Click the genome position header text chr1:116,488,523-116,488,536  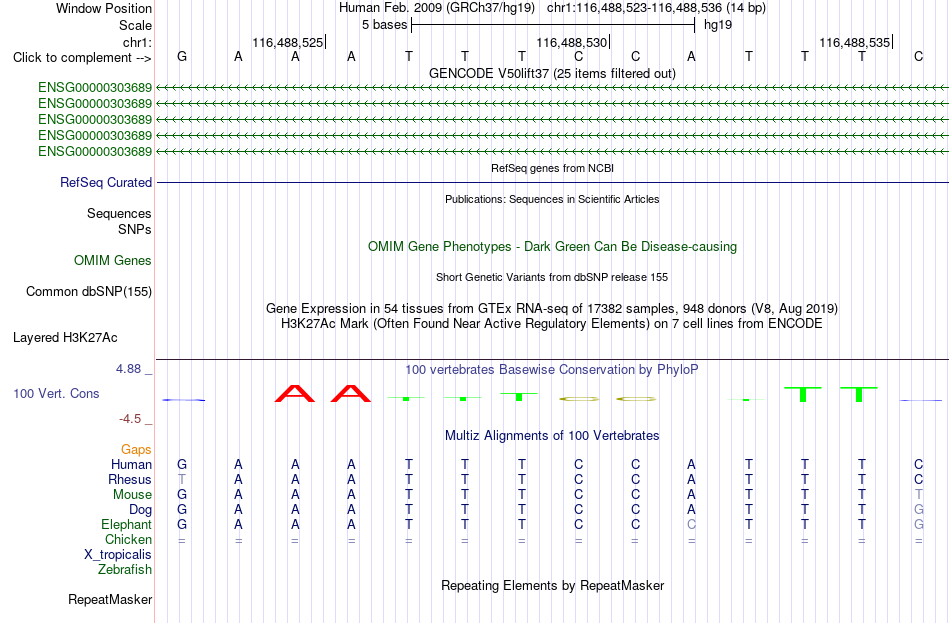click(634, 8)
